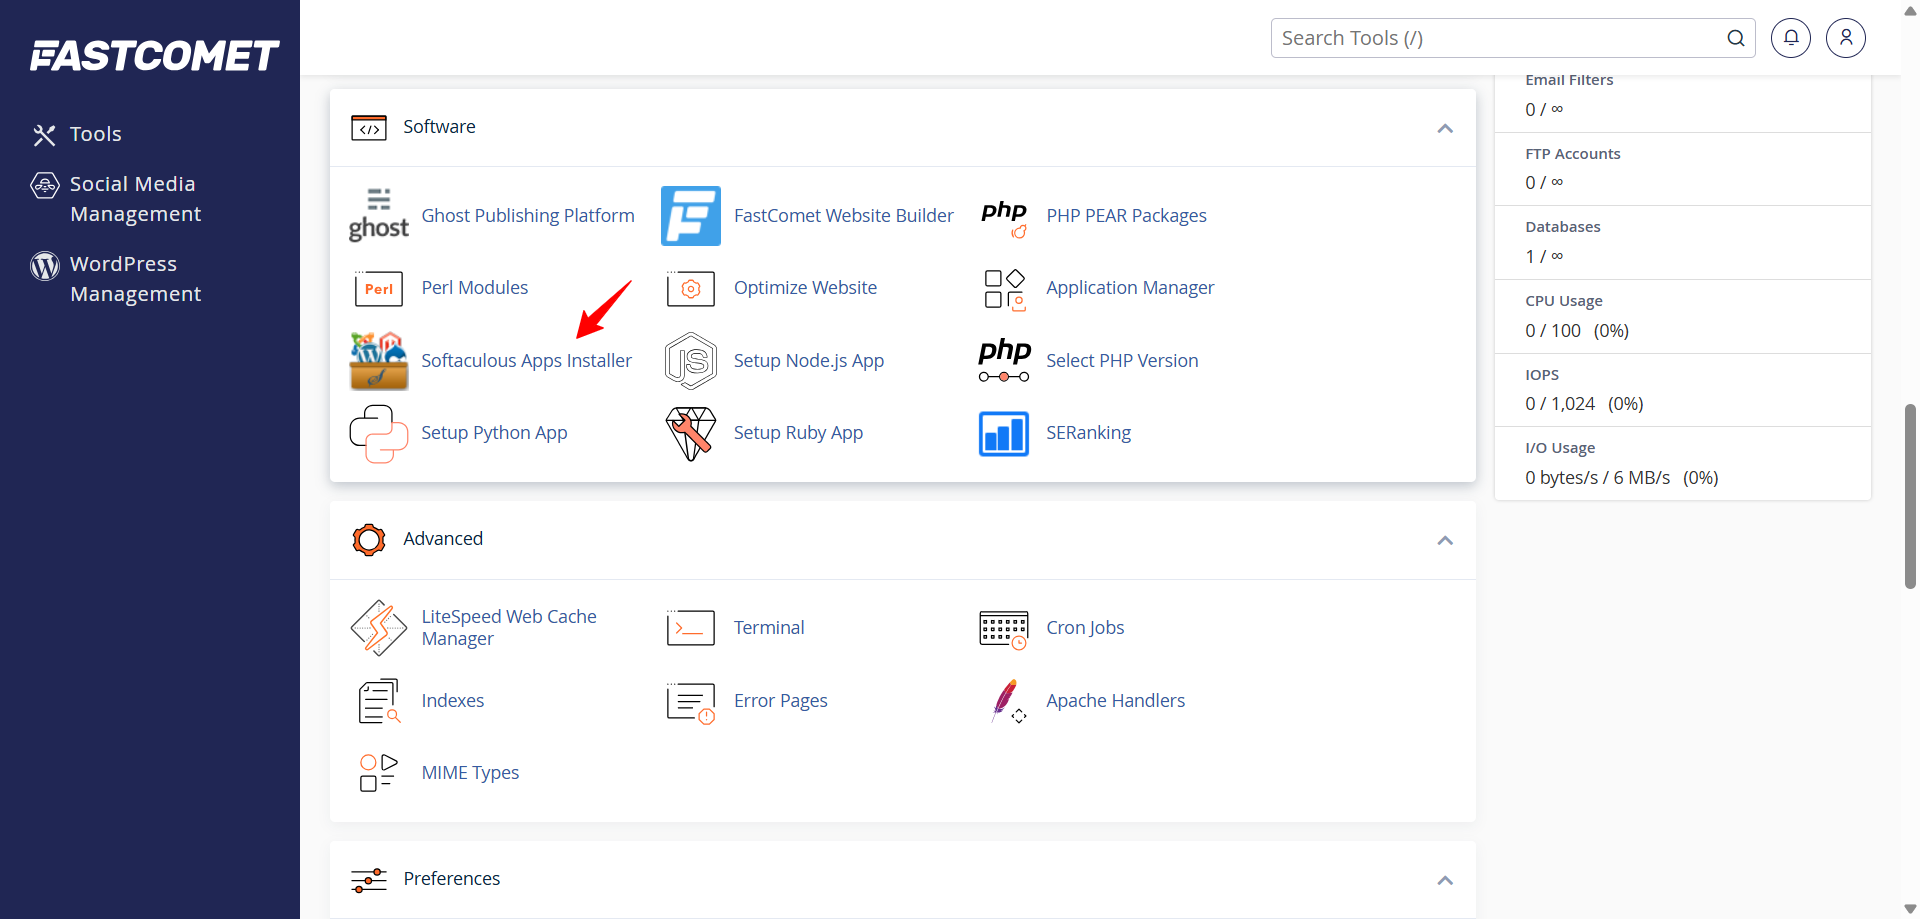Click the Apache Handlers feather icon
The width and height of the screenshot is (1920, 919).
(1008, 701)
